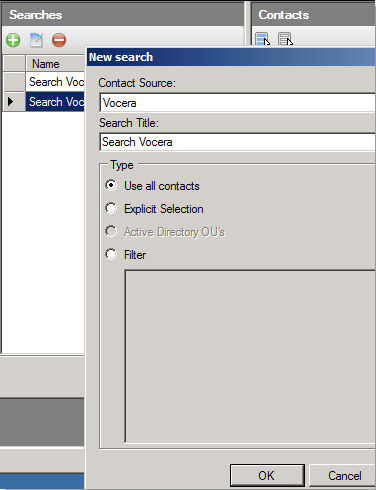Image resolution: width=376 pixels, height=490 pixels.
Task: Click the New search dialog title bar
Action: pyautogui.click(x=231, y=57)
